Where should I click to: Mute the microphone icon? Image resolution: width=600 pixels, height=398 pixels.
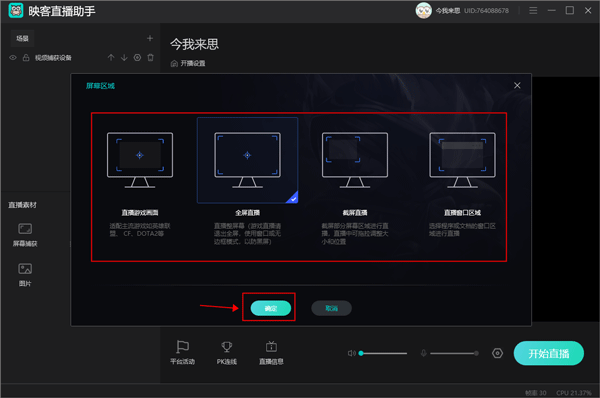click(424, 353)
